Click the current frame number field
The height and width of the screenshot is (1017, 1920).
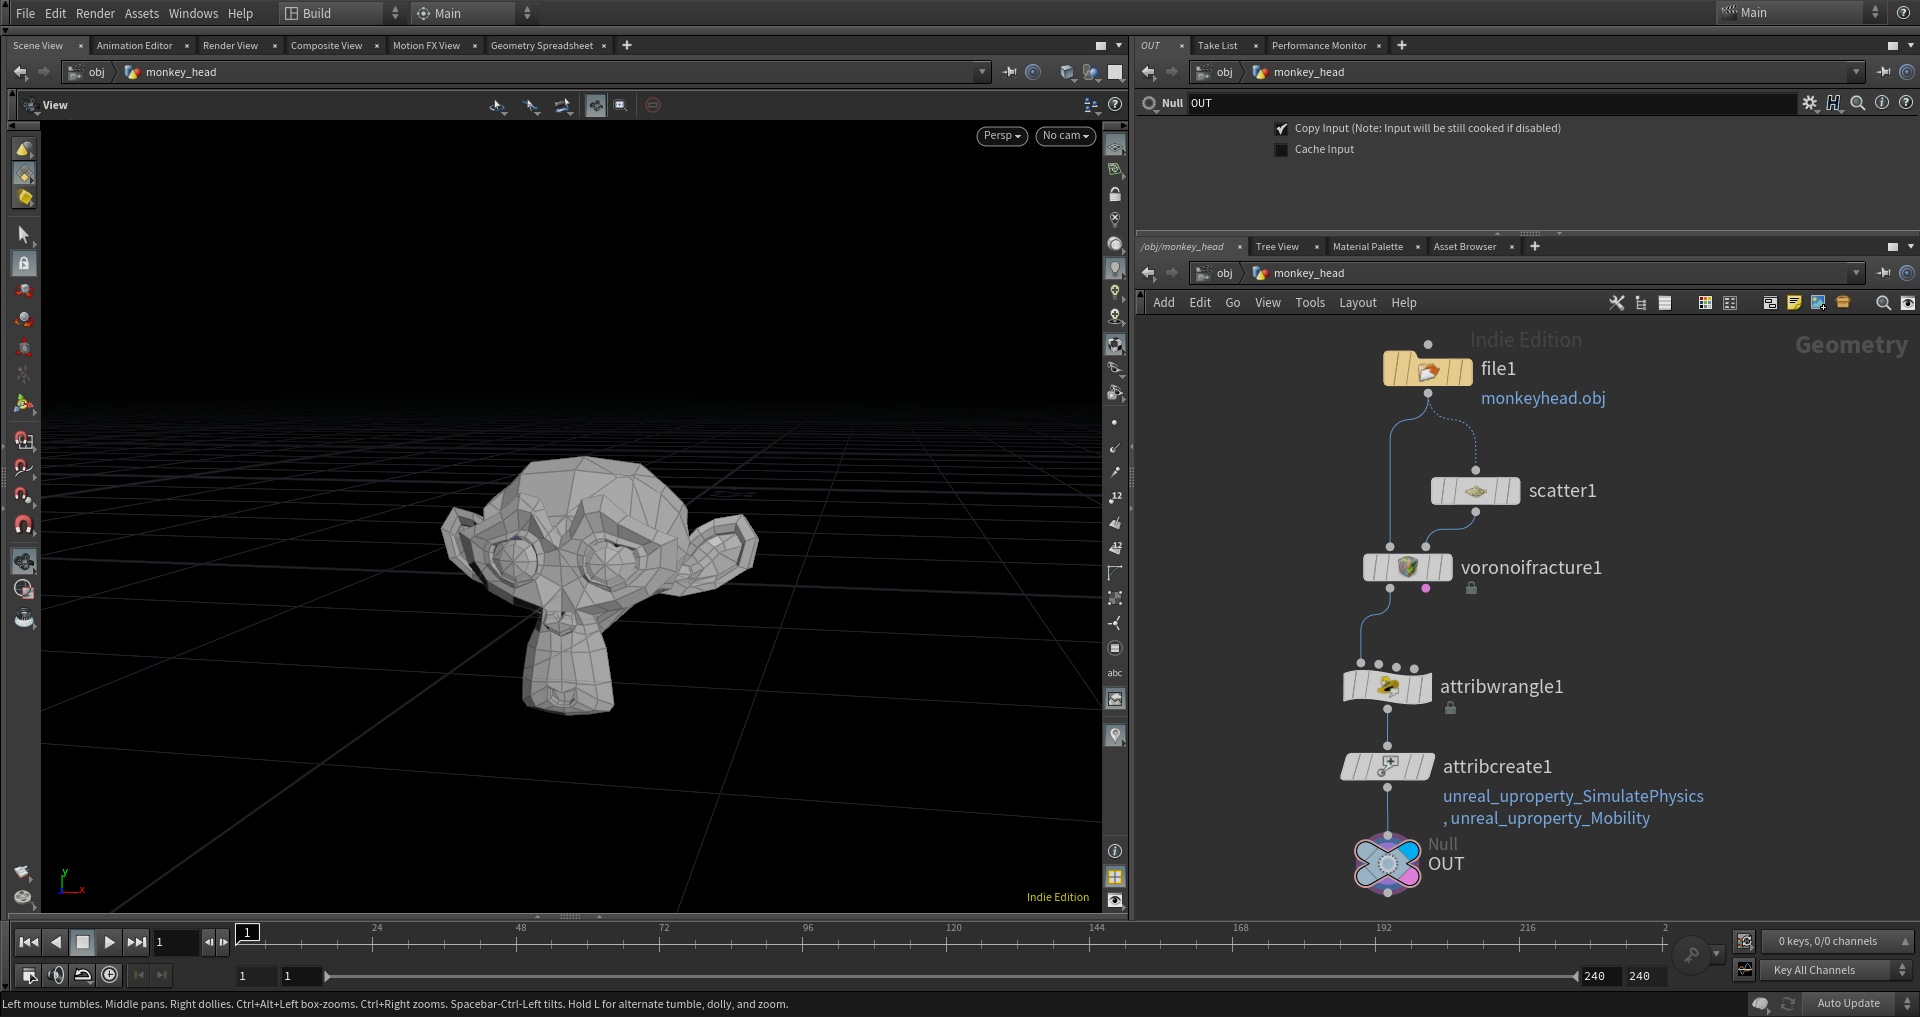point(176,942)
